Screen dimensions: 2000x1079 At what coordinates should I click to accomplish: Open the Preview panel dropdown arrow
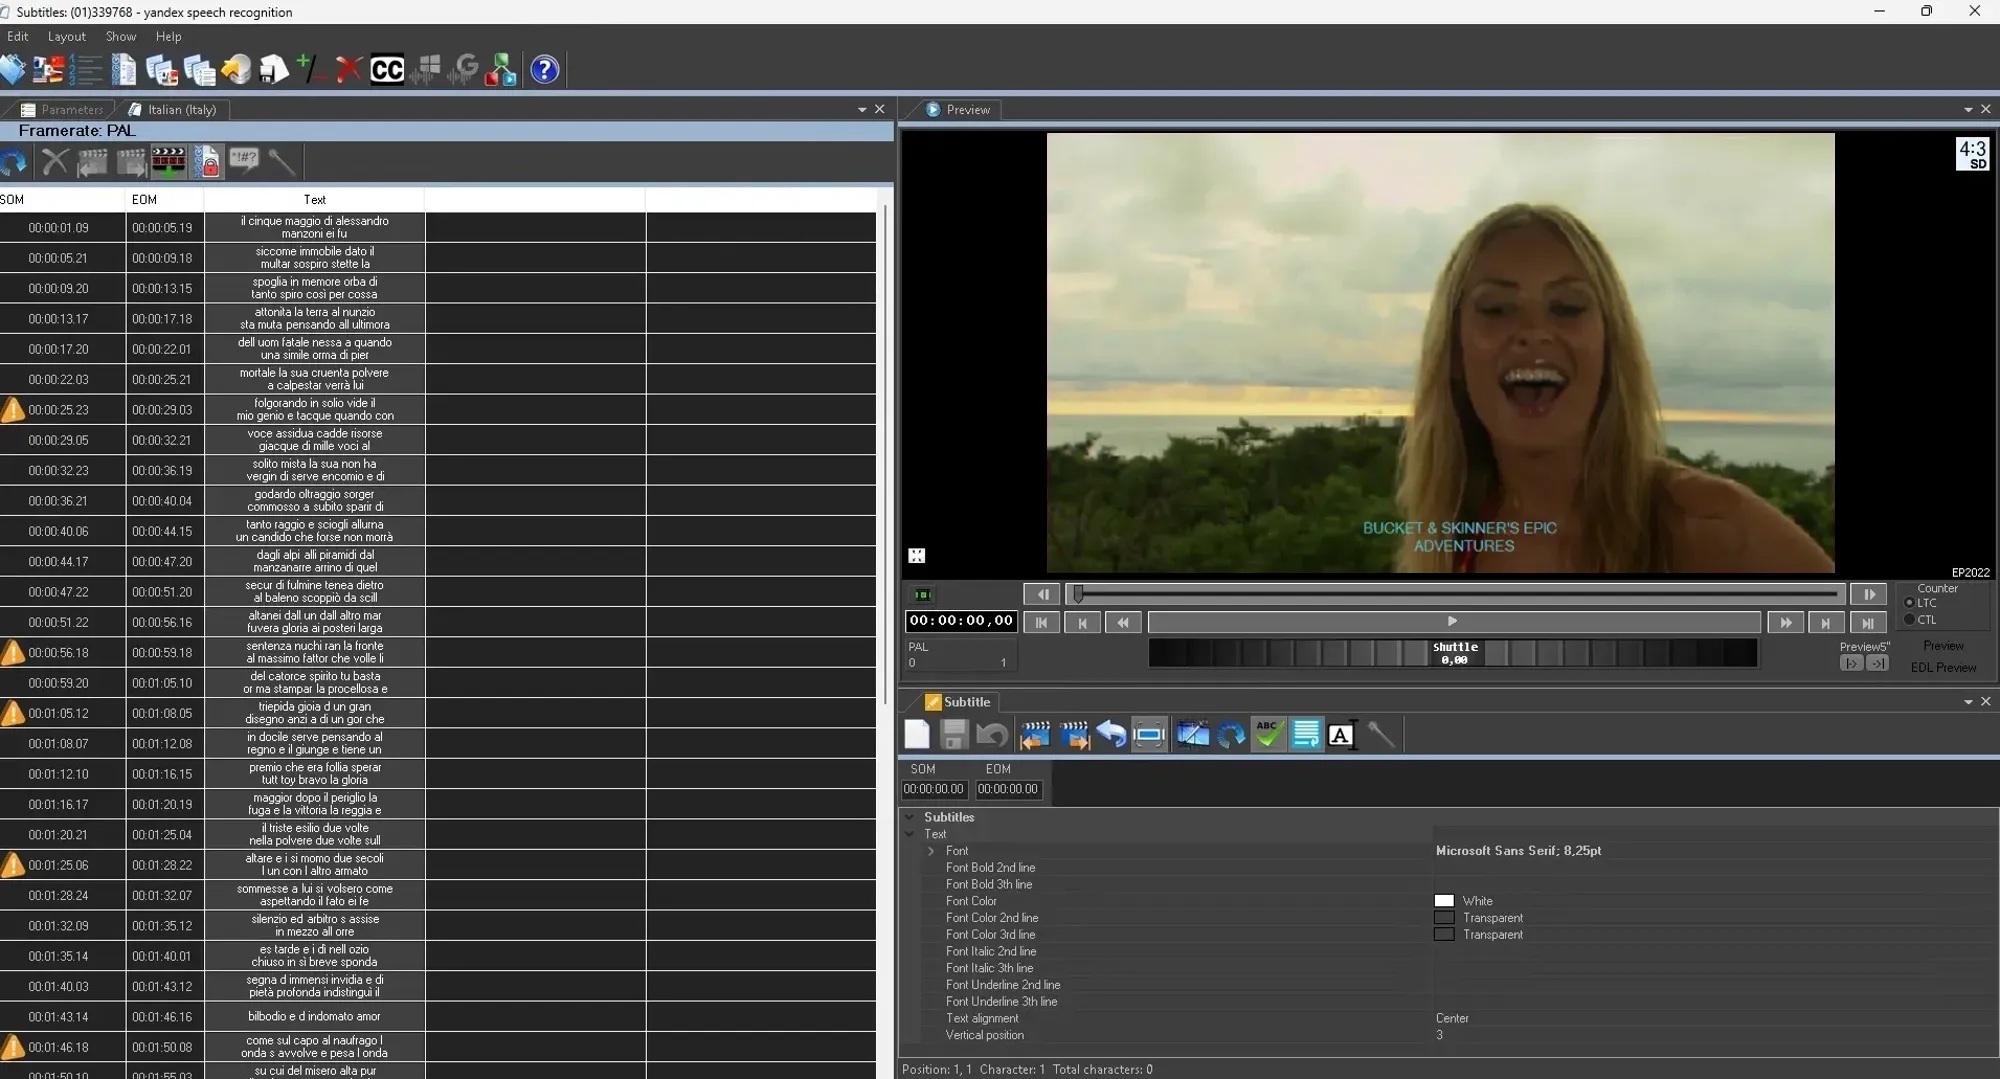pyautogui.click(x=1968, y=109)
